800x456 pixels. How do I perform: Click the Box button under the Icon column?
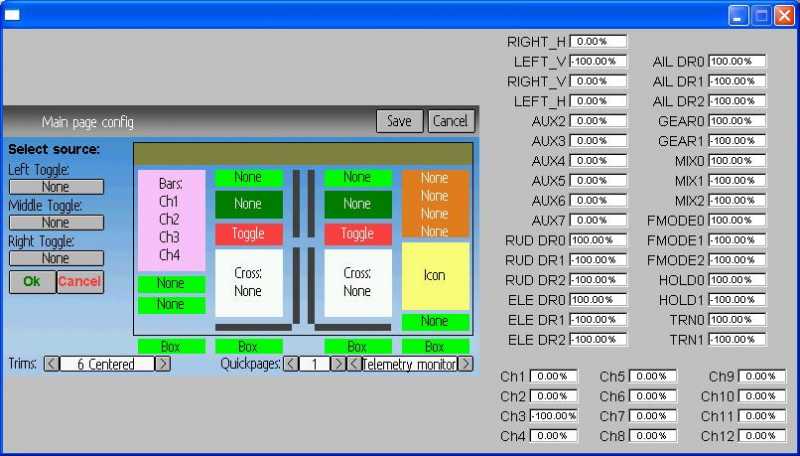point(435,346)
